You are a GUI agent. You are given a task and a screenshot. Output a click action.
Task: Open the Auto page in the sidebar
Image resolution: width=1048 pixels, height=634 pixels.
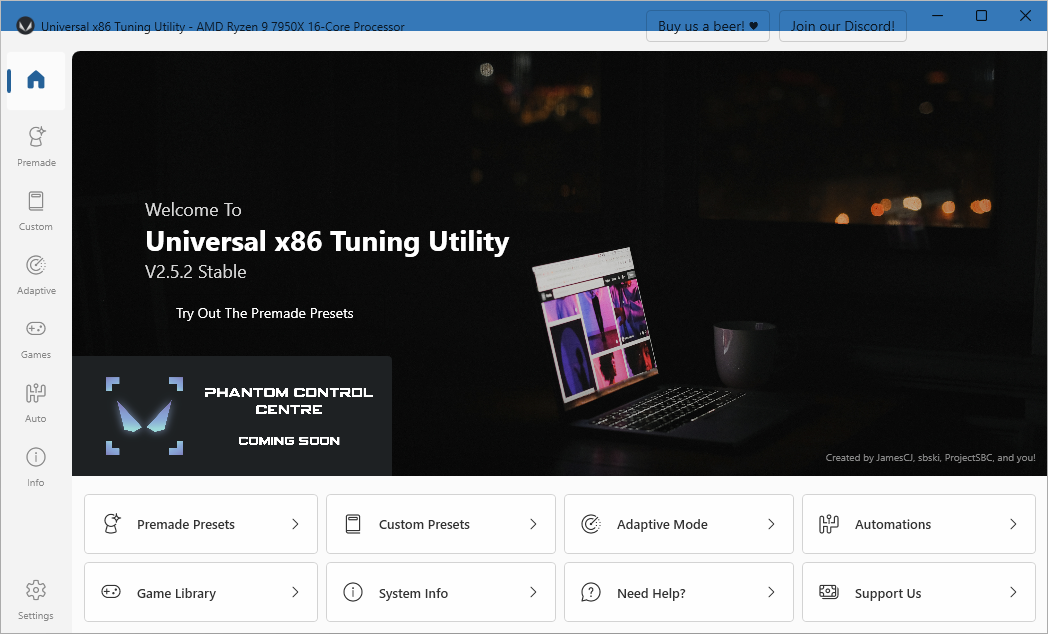point(36,403)
